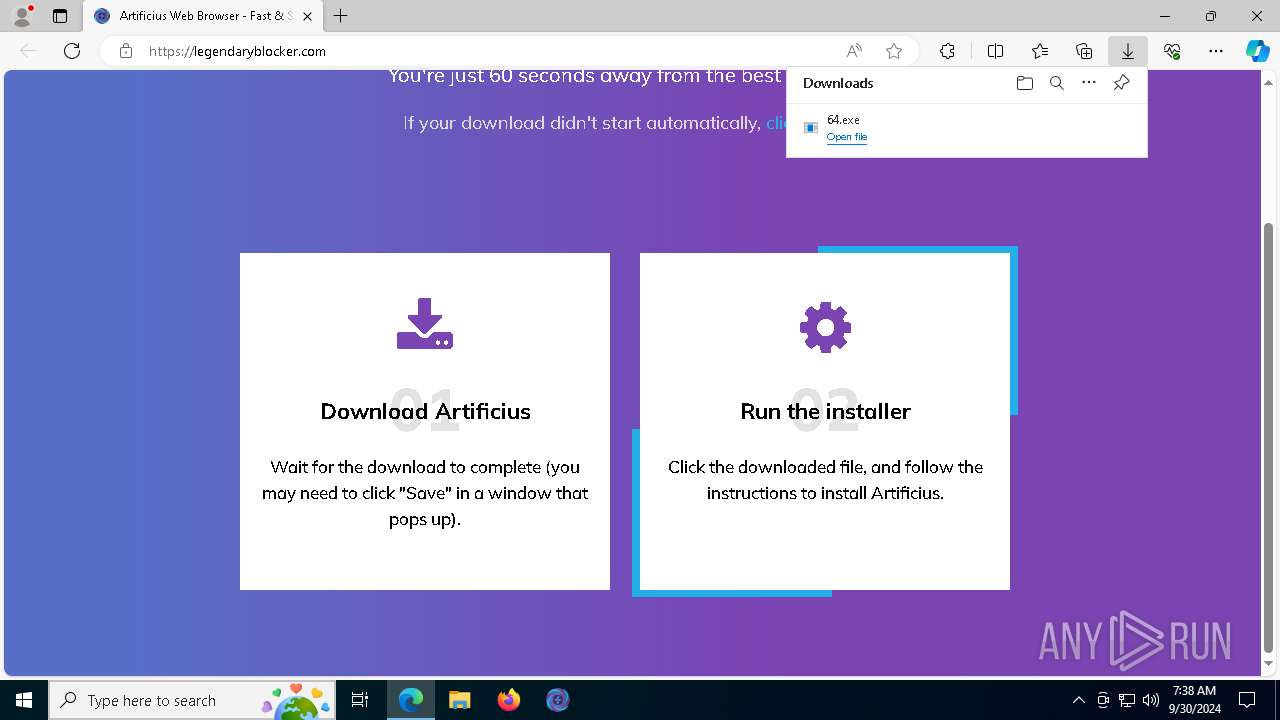Open Artificius browser taskbar icon
The image size is (1280, 720).
(557, 700)
